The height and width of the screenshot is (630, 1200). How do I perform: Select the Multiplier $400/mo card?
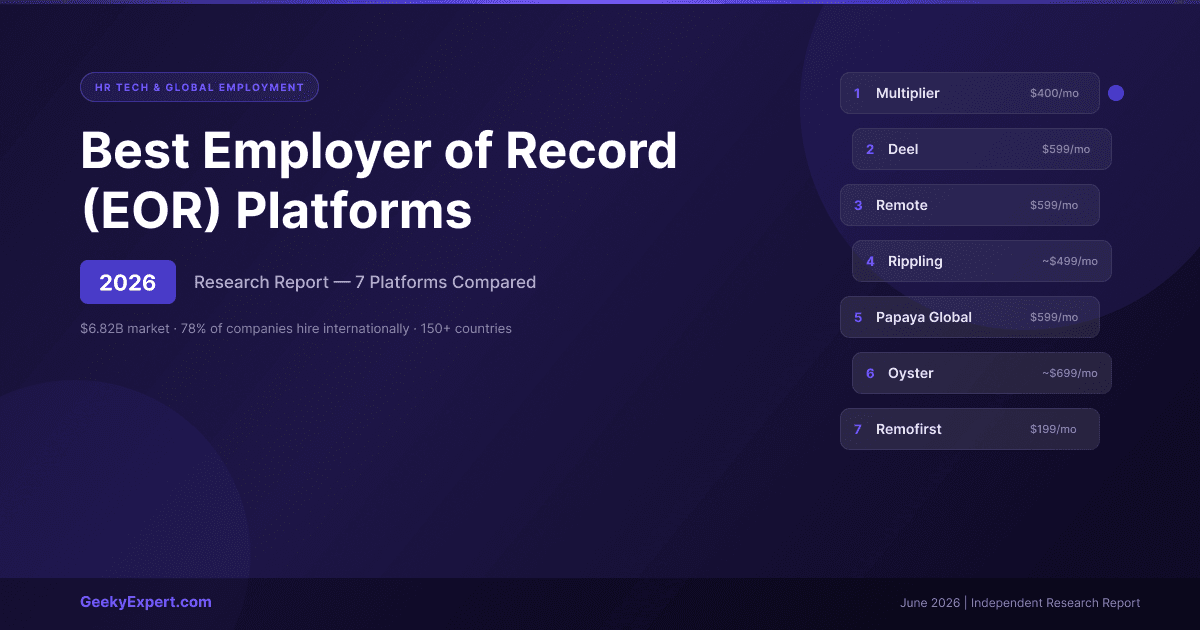coord(970,93)
